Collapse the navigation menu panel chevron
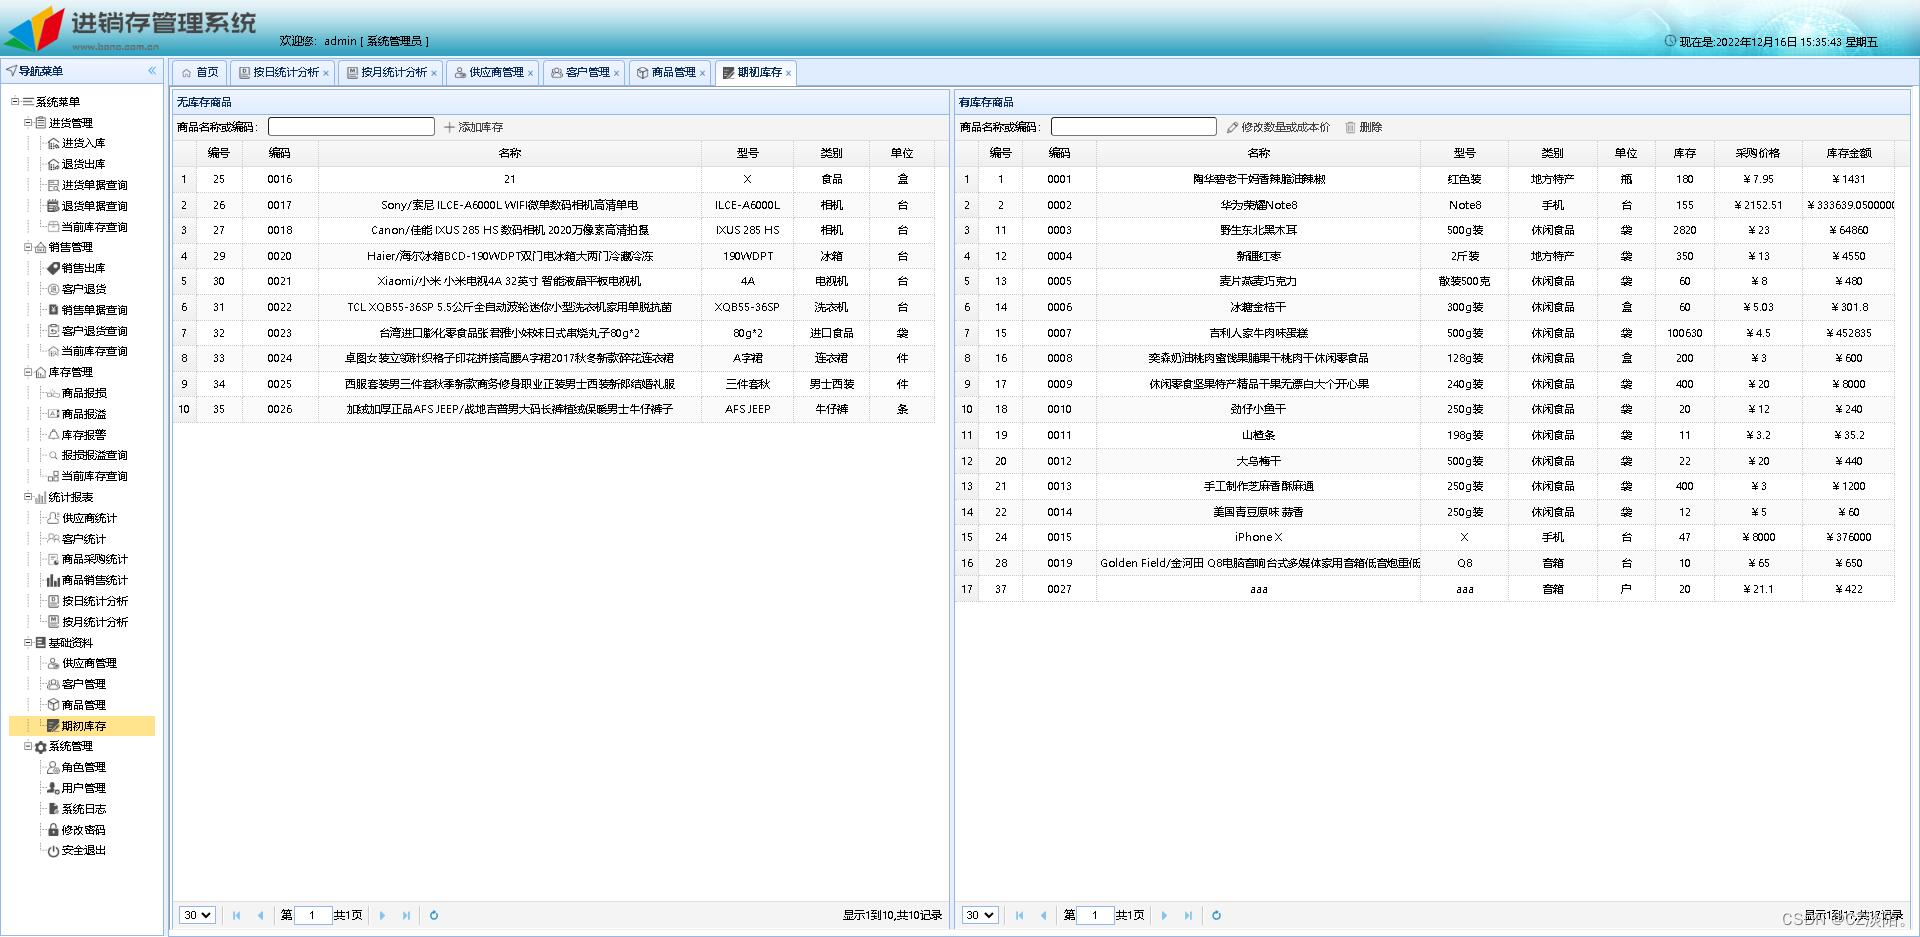Screen dimensions: 1920x937 (152, 71)
